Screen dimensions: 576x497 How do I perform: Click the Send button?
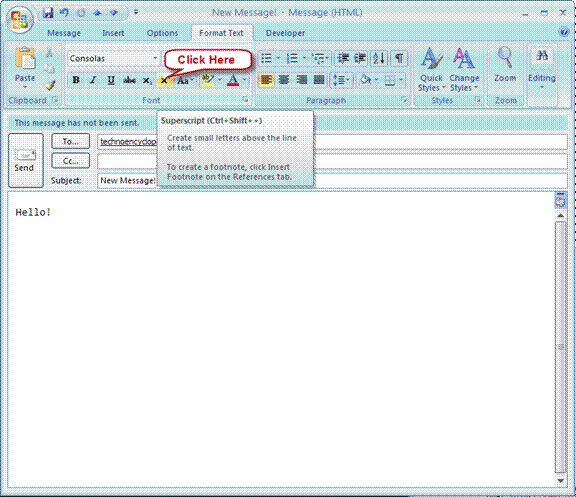click(26, 161)
